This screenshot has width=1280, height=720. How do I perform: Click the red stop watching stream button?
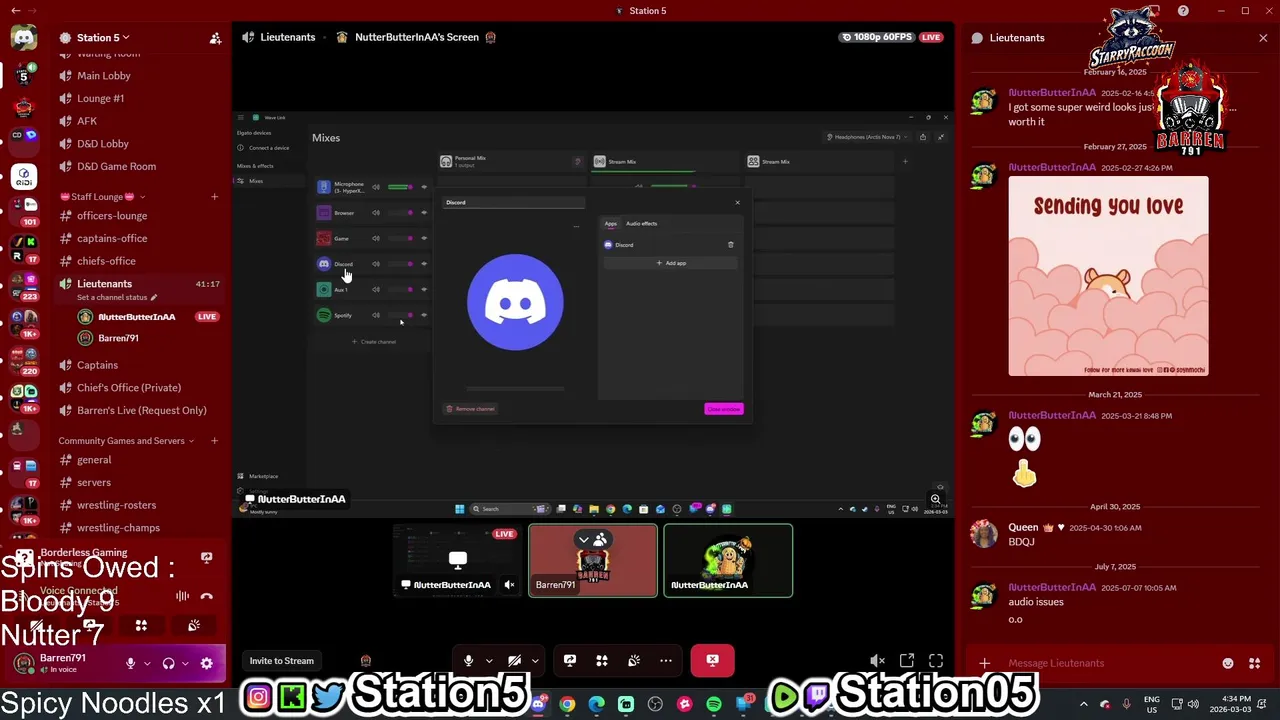pos(712,660)
